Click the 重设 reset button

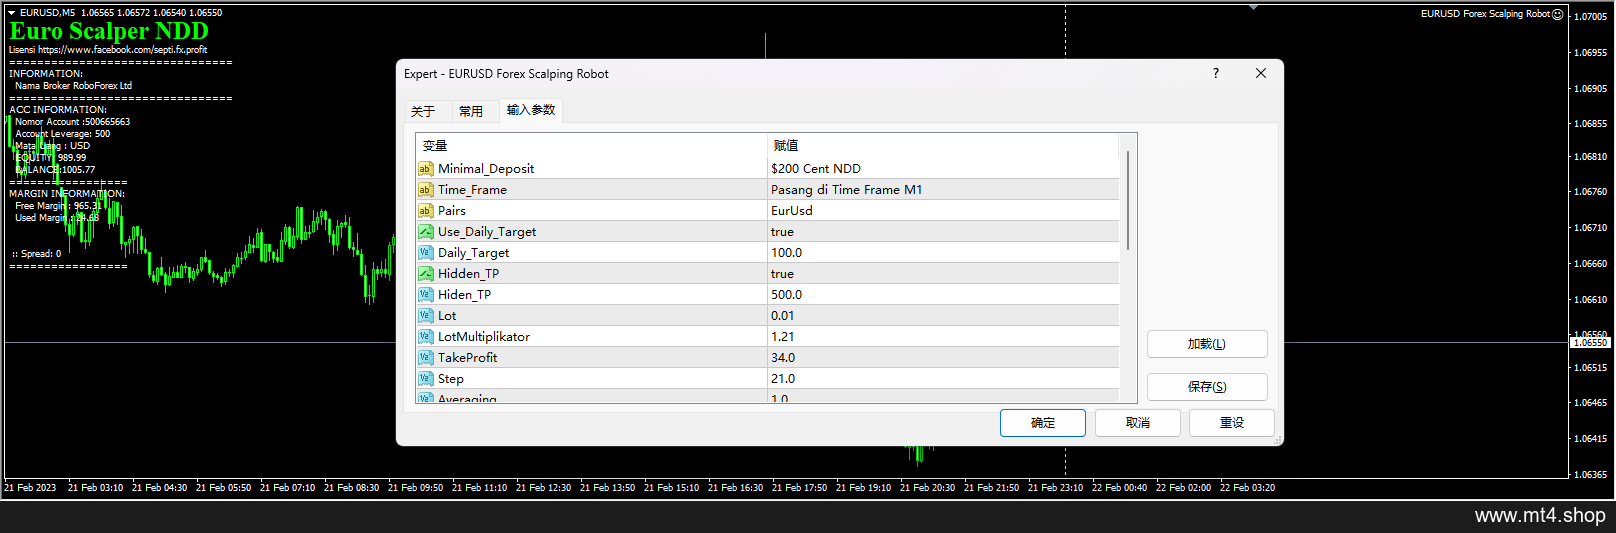click(x=1232, y=423)
